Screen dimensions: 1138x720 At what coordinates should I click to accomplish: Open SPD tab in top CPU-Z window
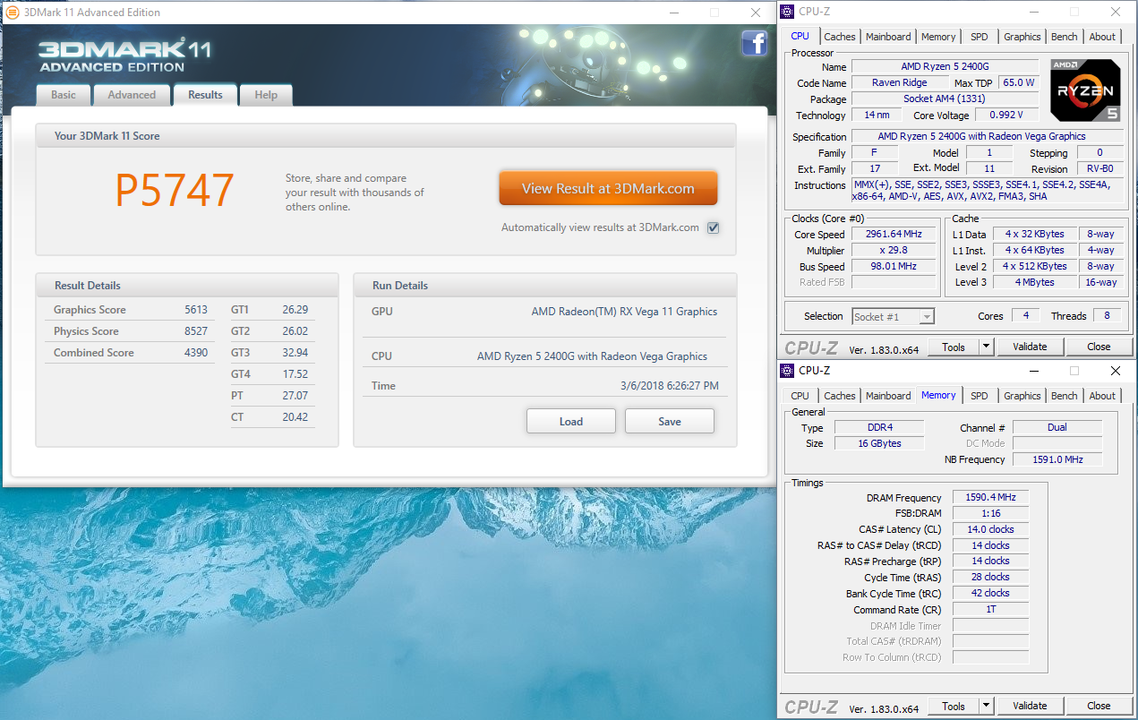click(x=979, y=37)
